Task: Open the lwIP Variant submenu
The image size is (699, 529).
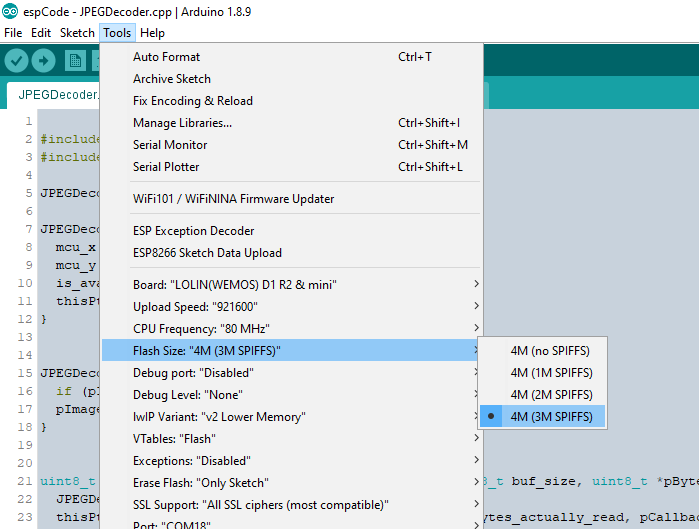Action: [292, 417]
